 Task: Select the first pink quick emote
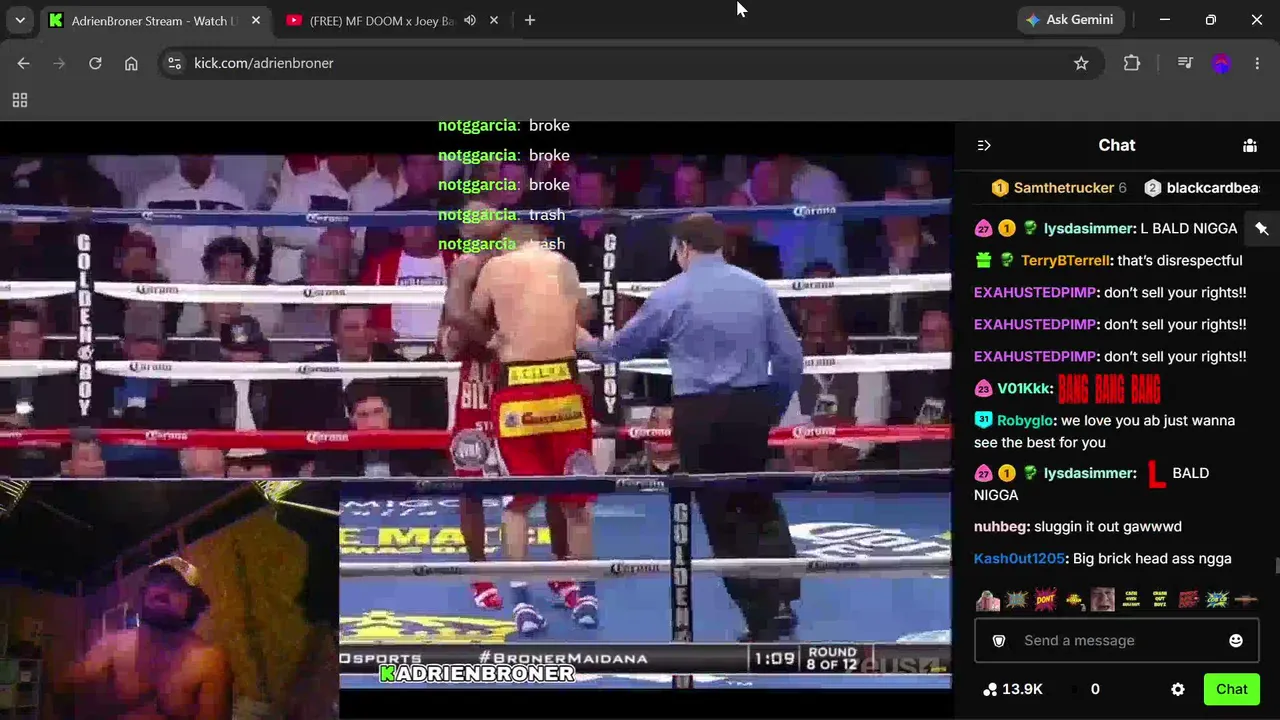tap(987, 600)
